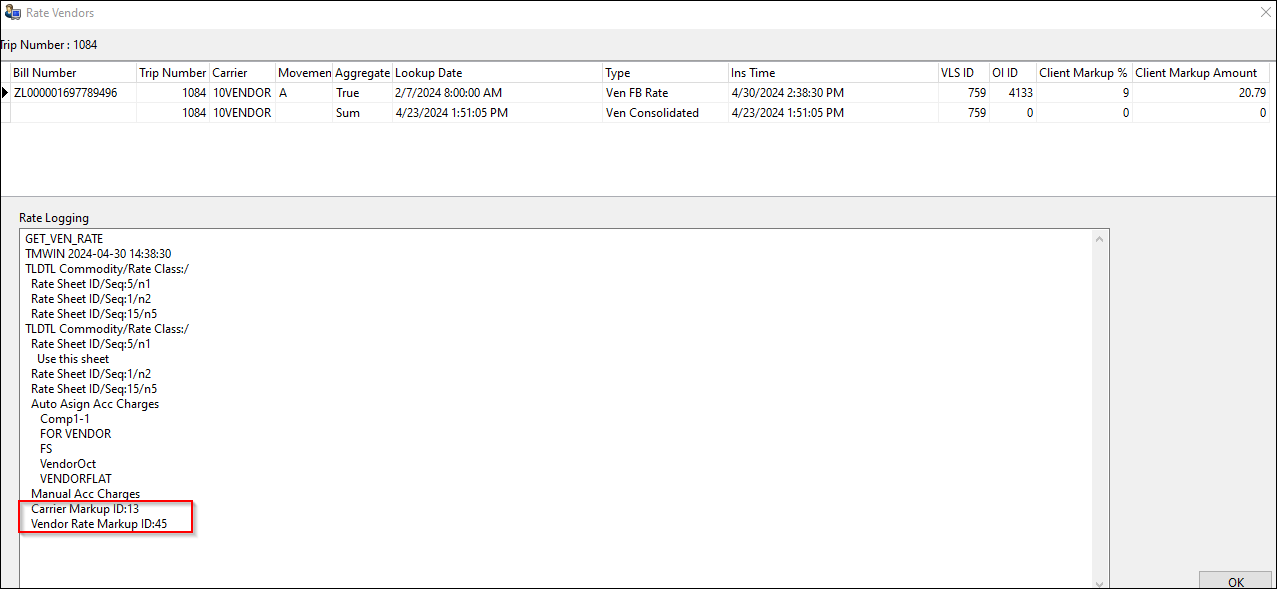Click Ins Time 4/30/2024 2:38:30 PM

coord(832,93)
